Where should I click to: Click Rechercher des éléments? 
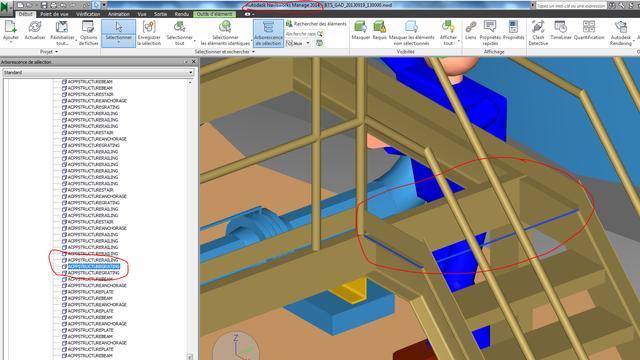click(316, 24)
